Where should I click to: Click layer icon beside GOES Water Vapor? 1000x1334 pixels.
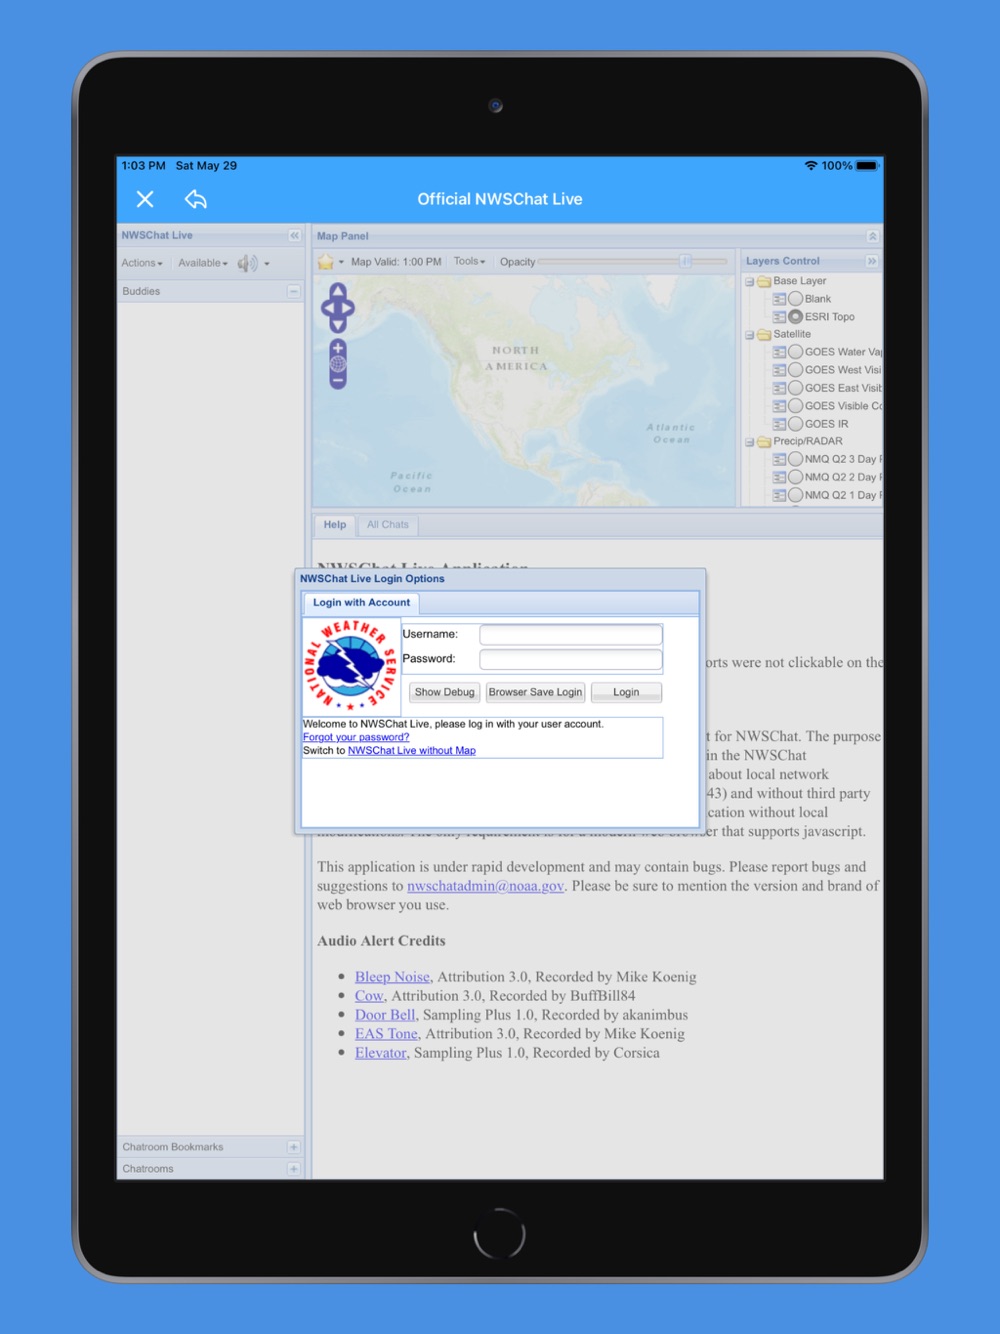[x=779, y=352]
